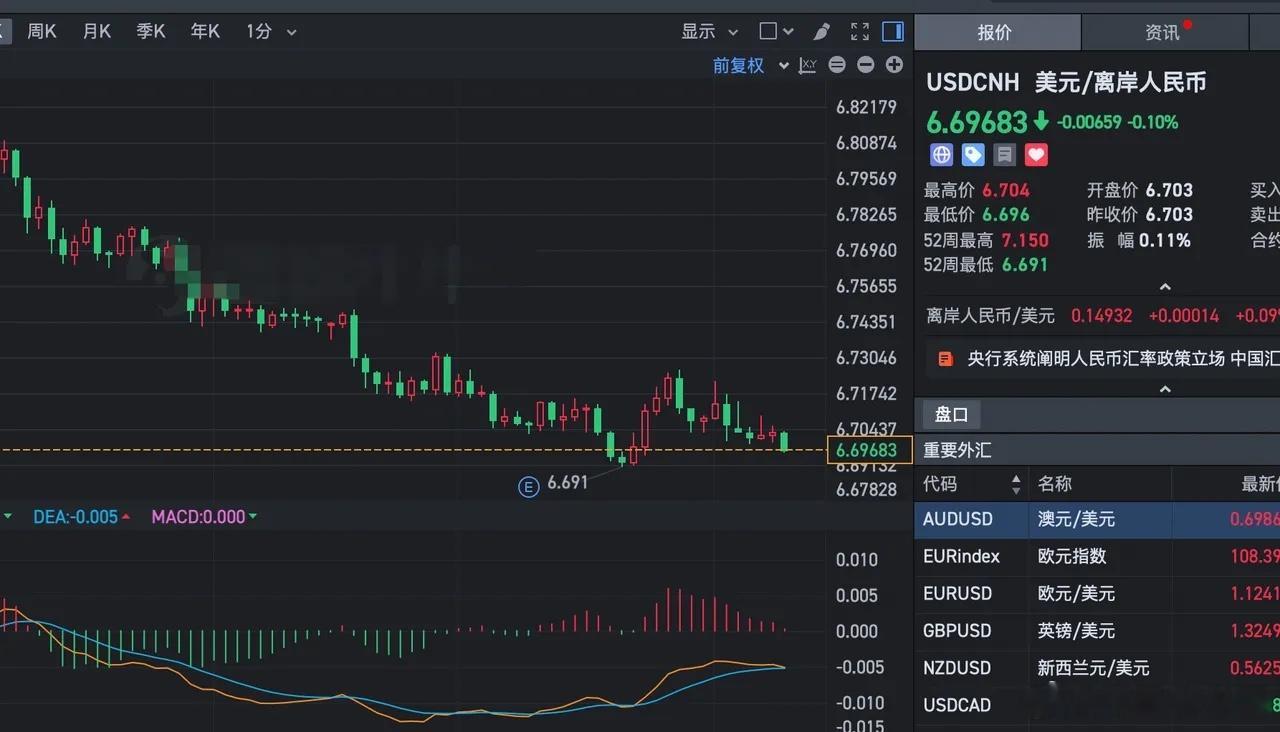The image size is (1280, 732).
Task: Open the DEA indicator dropdown arrow
Action: tap(126, 517)
